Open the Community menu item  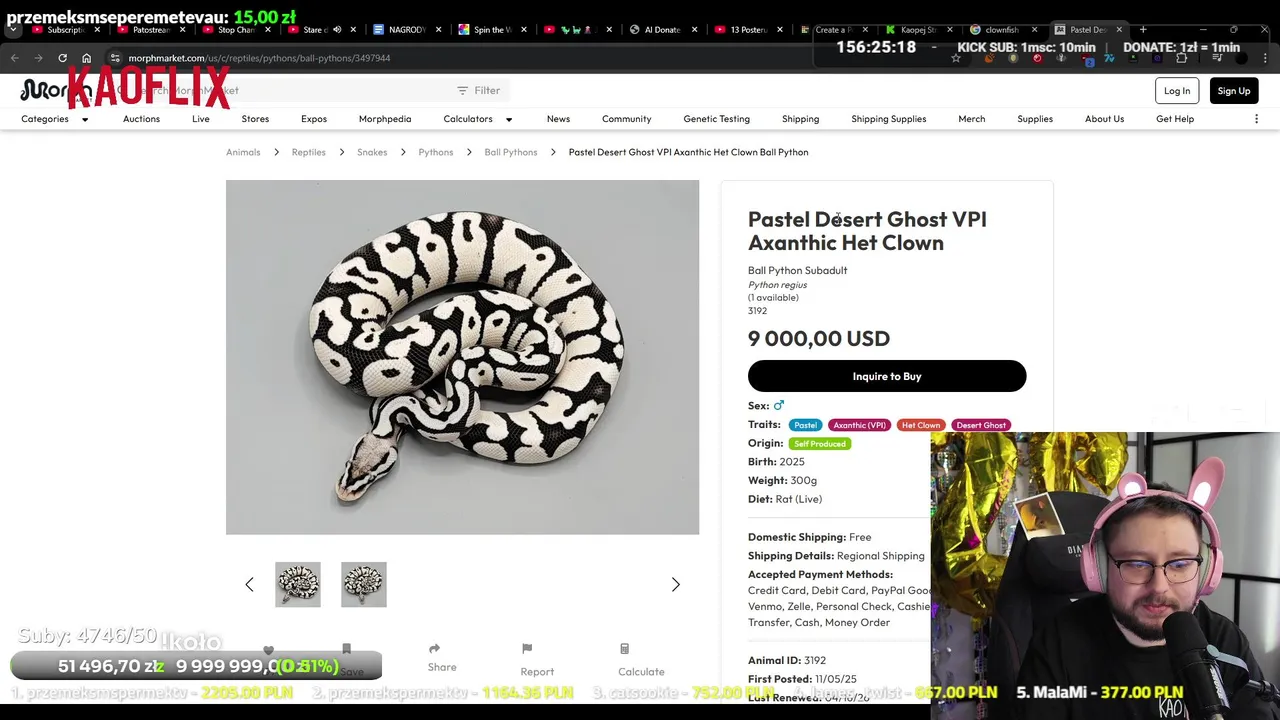click(x=626, y=119)
